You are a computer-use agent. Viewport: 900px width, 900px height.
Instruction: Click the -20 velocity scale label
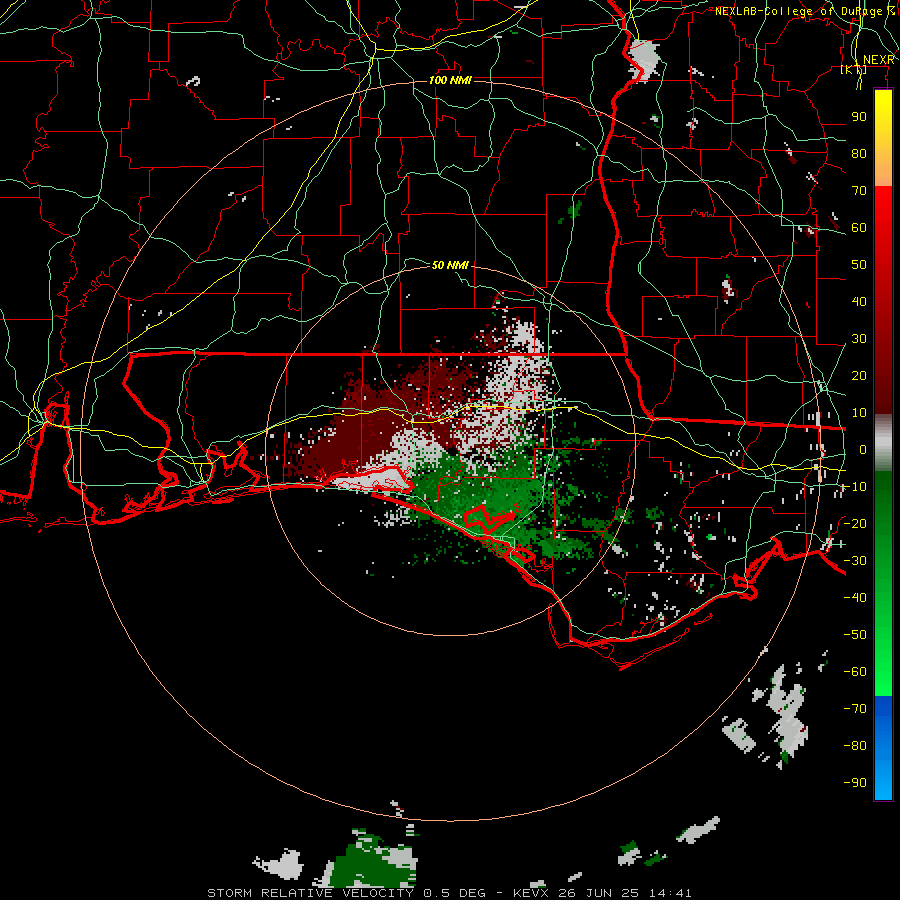855,523
